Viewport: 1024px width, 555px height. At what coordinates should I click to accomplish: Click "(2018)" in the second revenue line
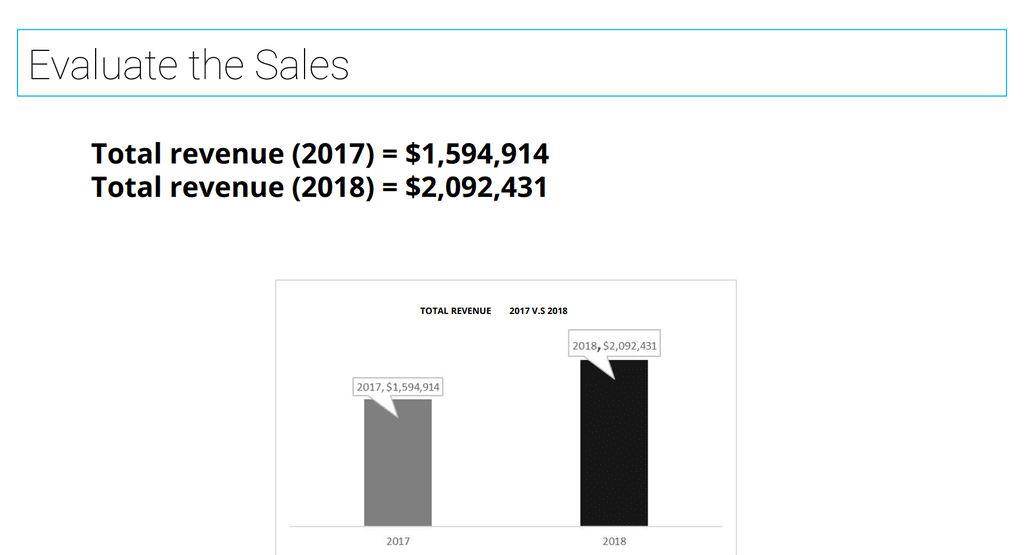point(333,187)
